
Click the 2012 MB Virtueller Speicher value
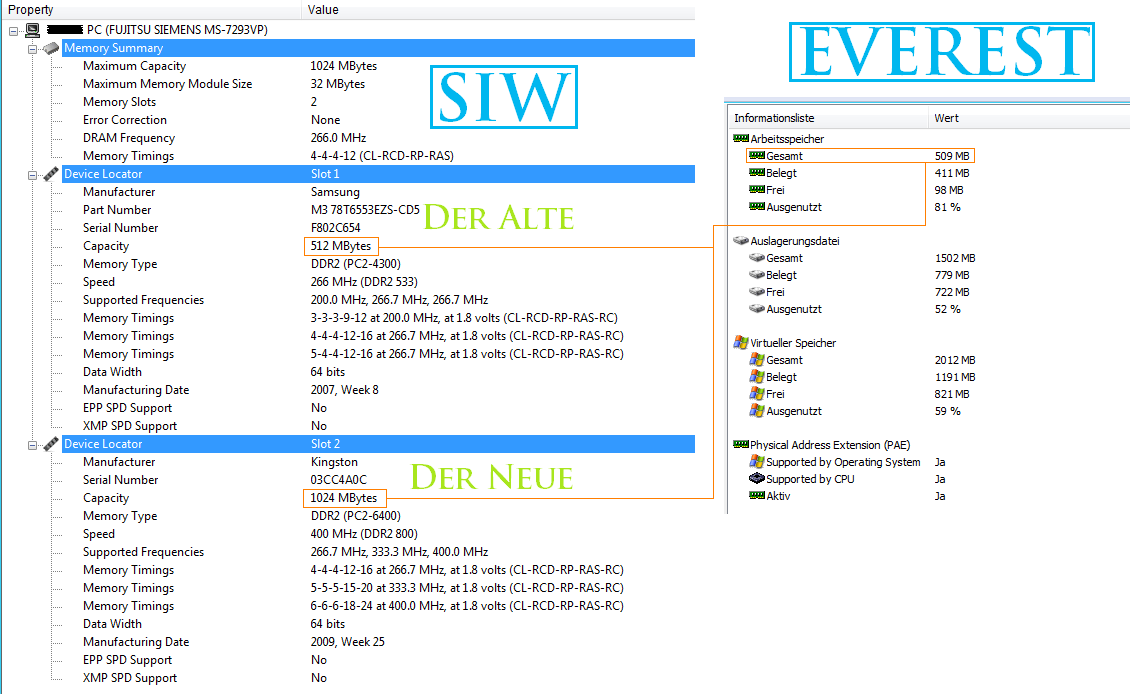(x=955, y=360)
